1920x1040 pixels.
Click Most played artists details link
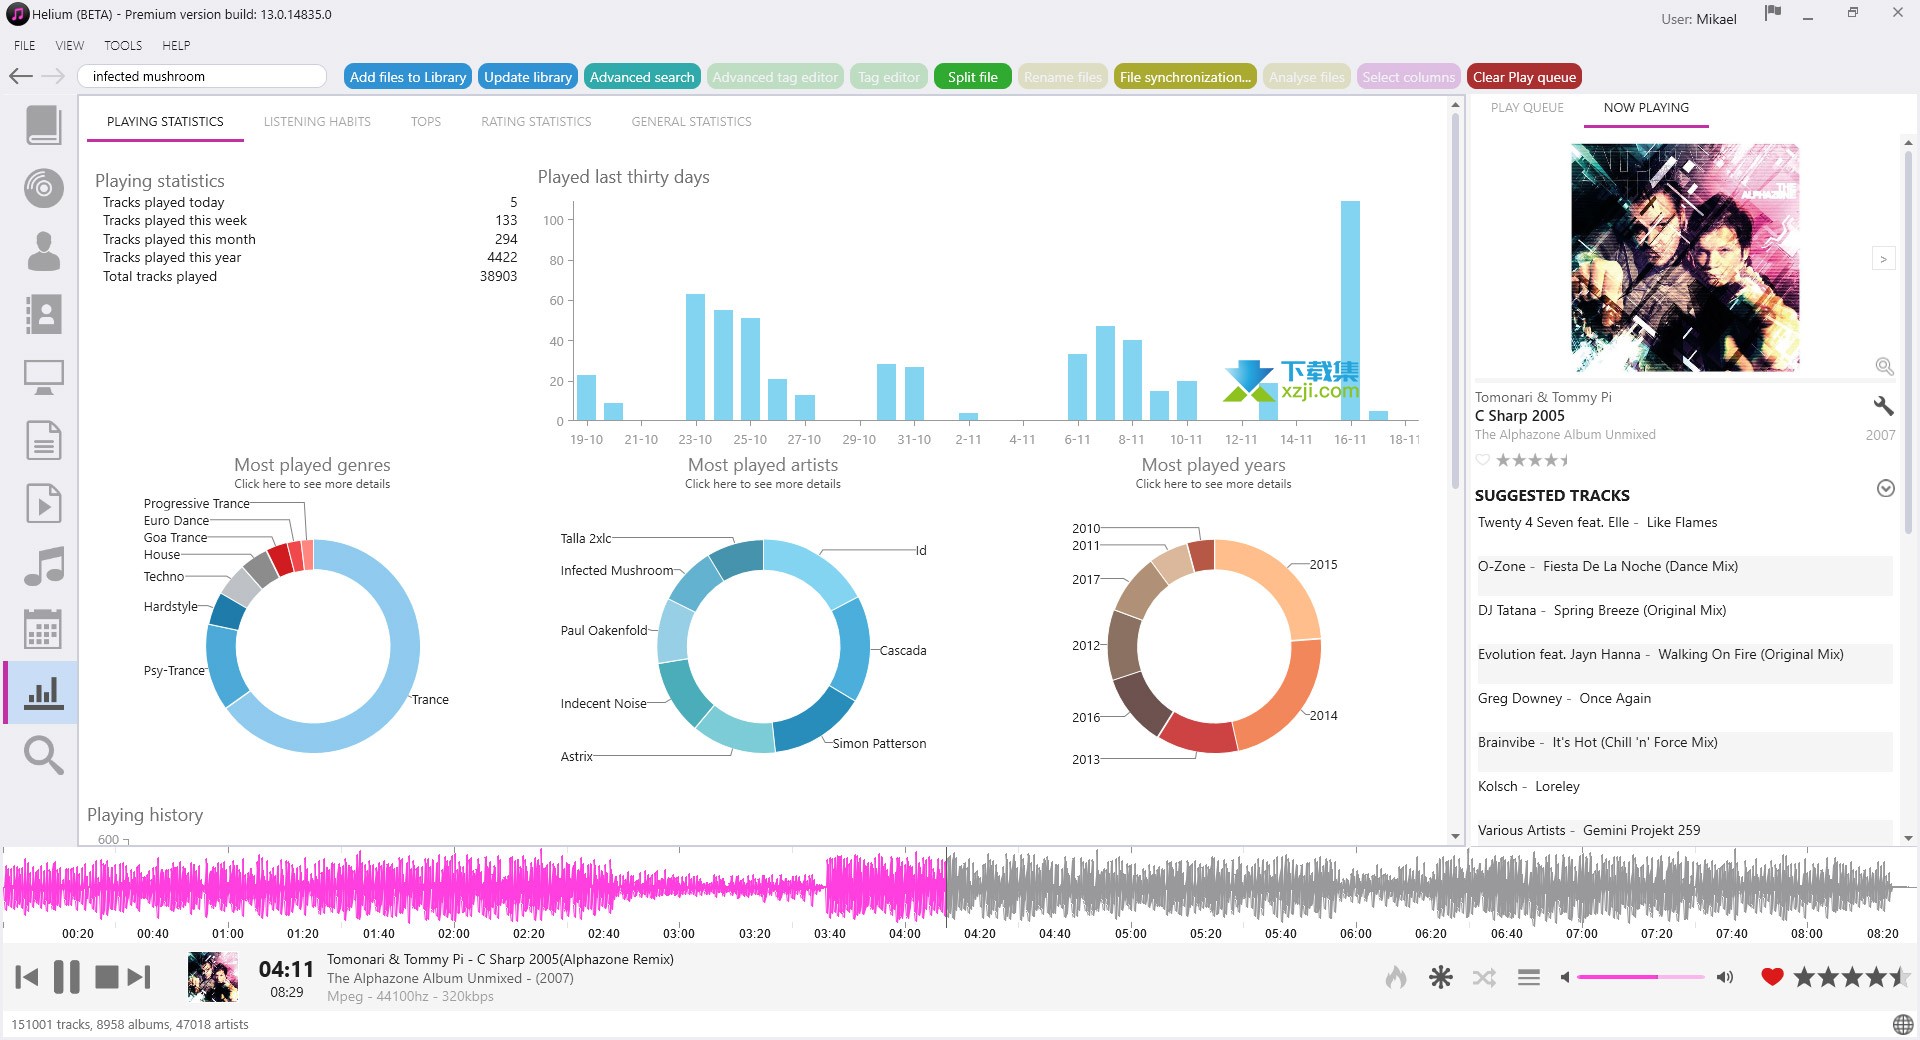point(763,484)
